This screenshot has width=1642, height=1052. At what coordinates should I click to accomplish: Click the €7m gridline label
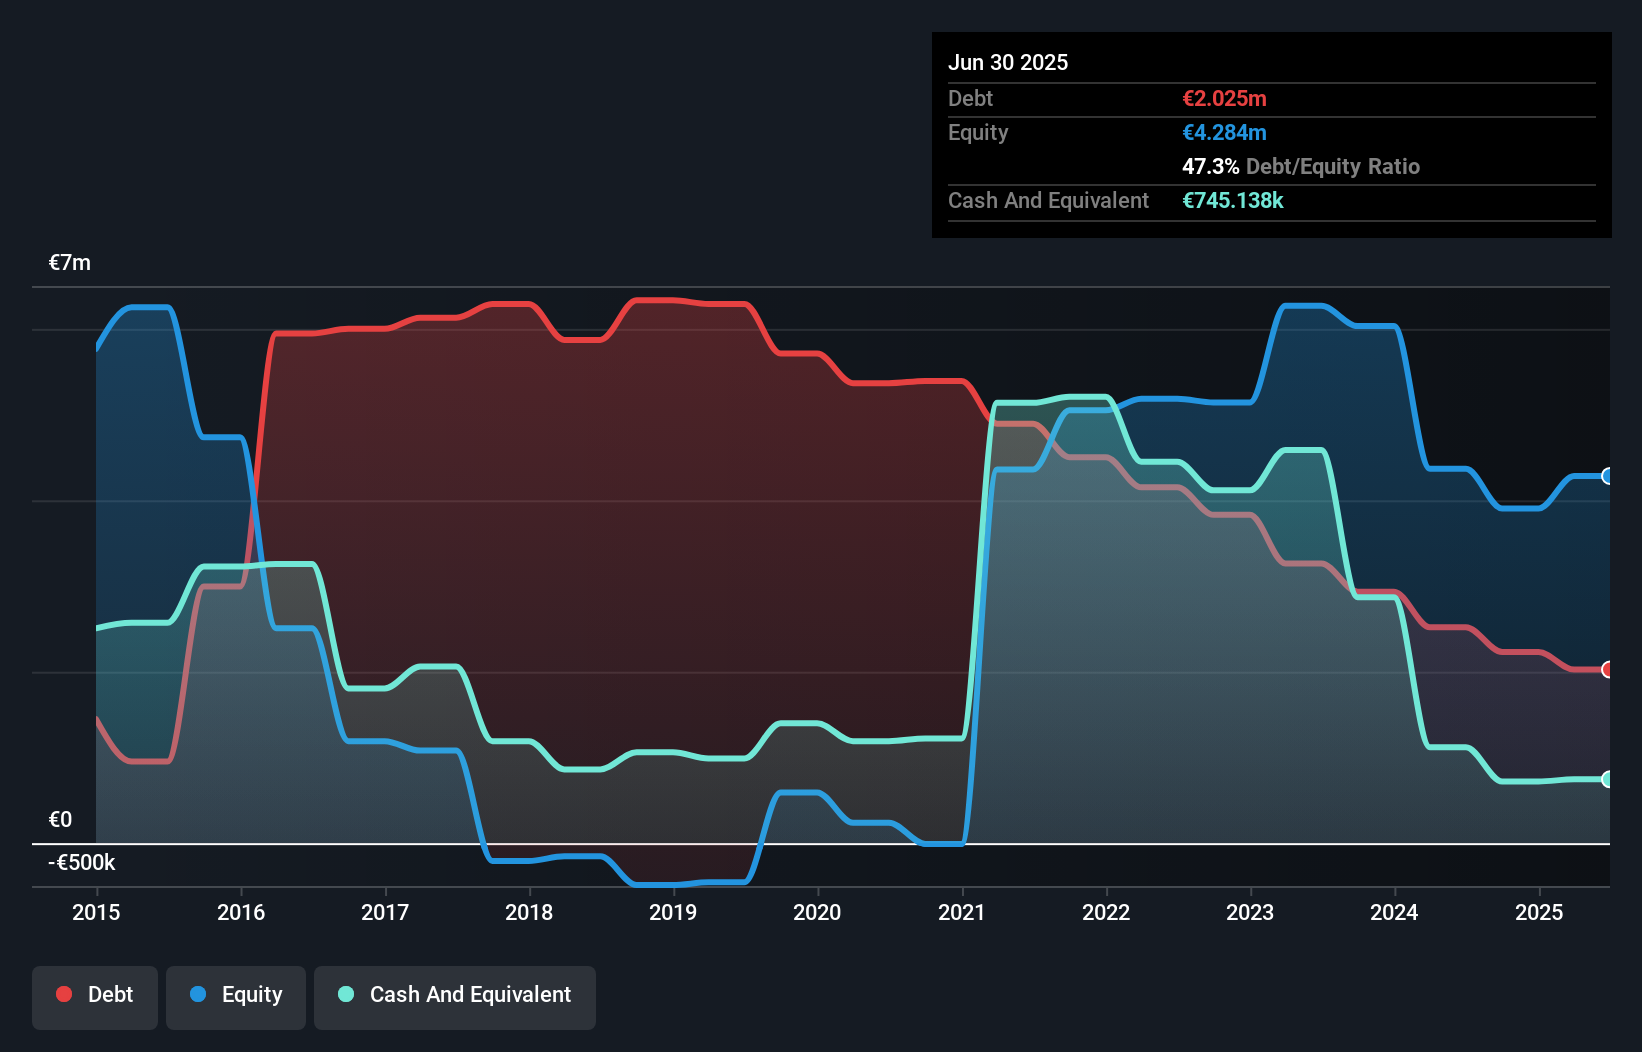[69, 262]
